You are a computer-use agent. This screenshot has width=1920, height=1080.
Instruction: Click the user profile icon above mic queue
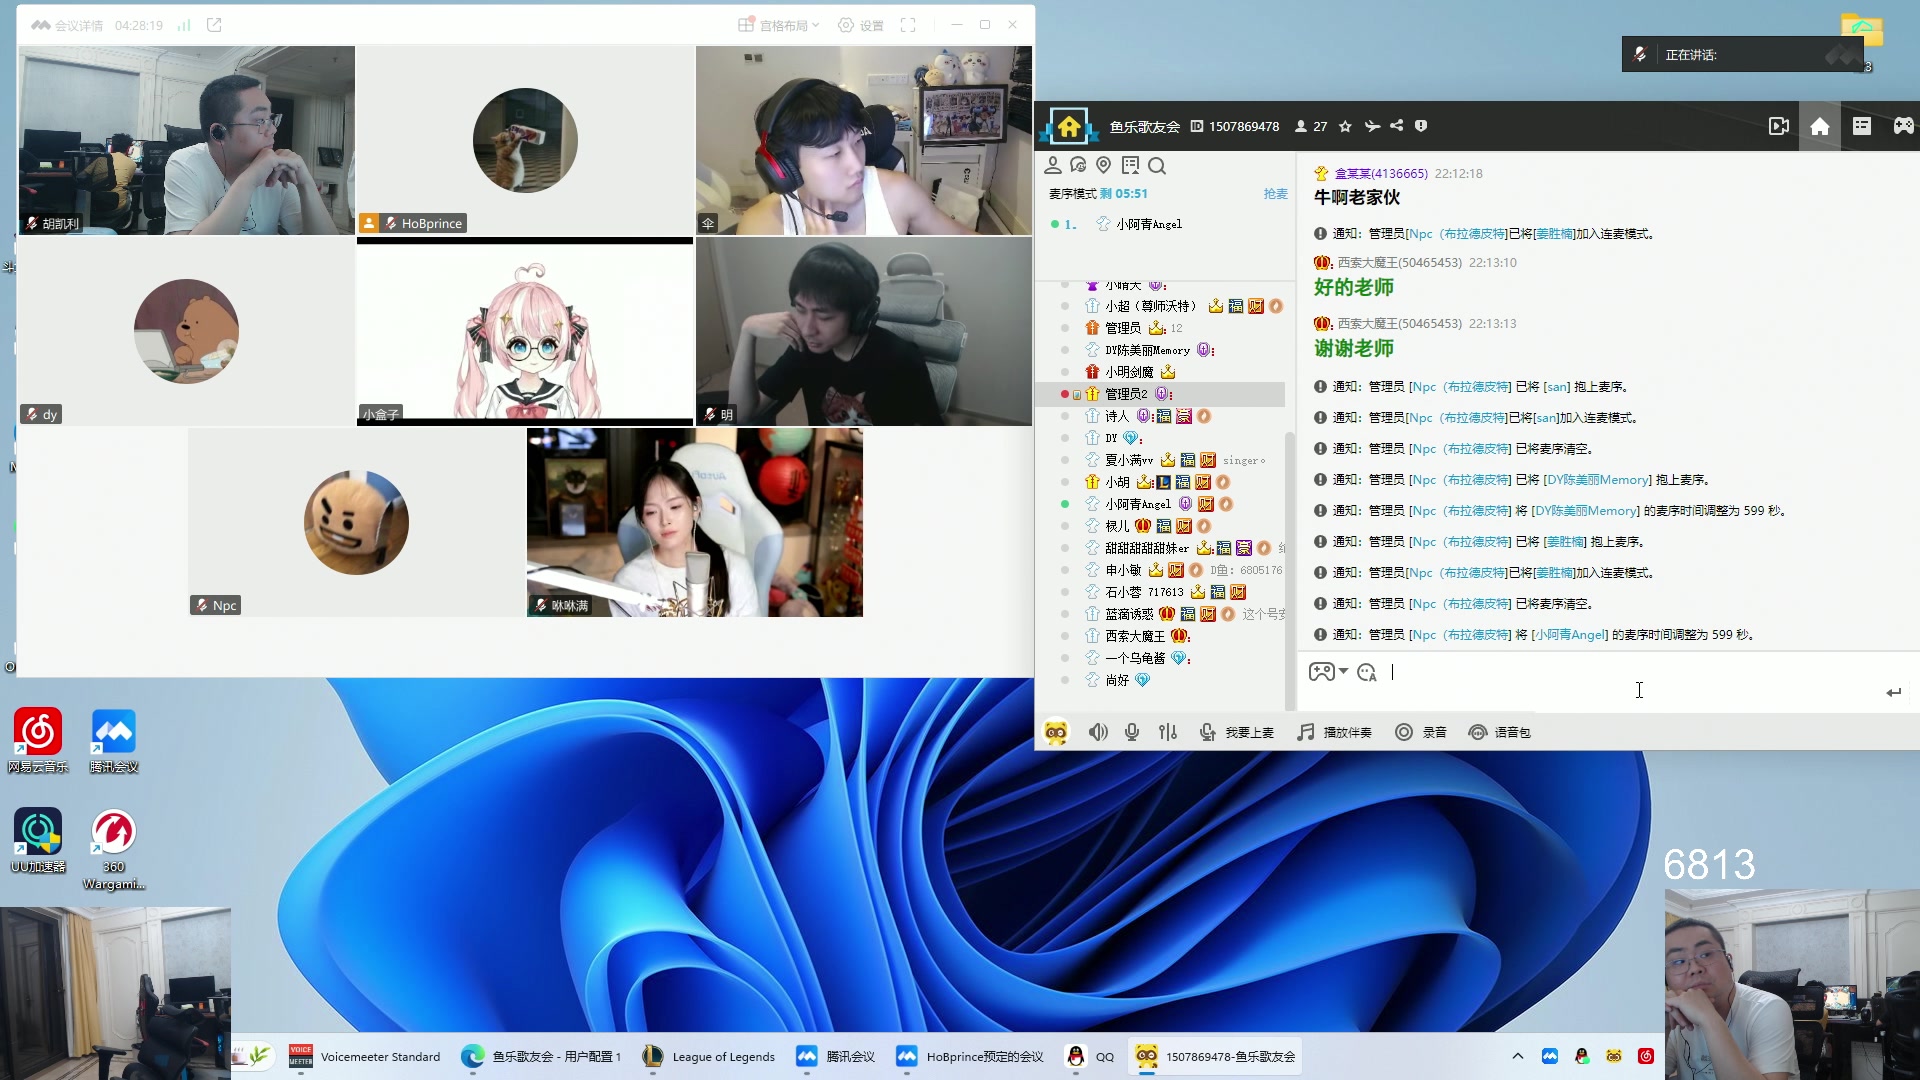coord(1052,165)
